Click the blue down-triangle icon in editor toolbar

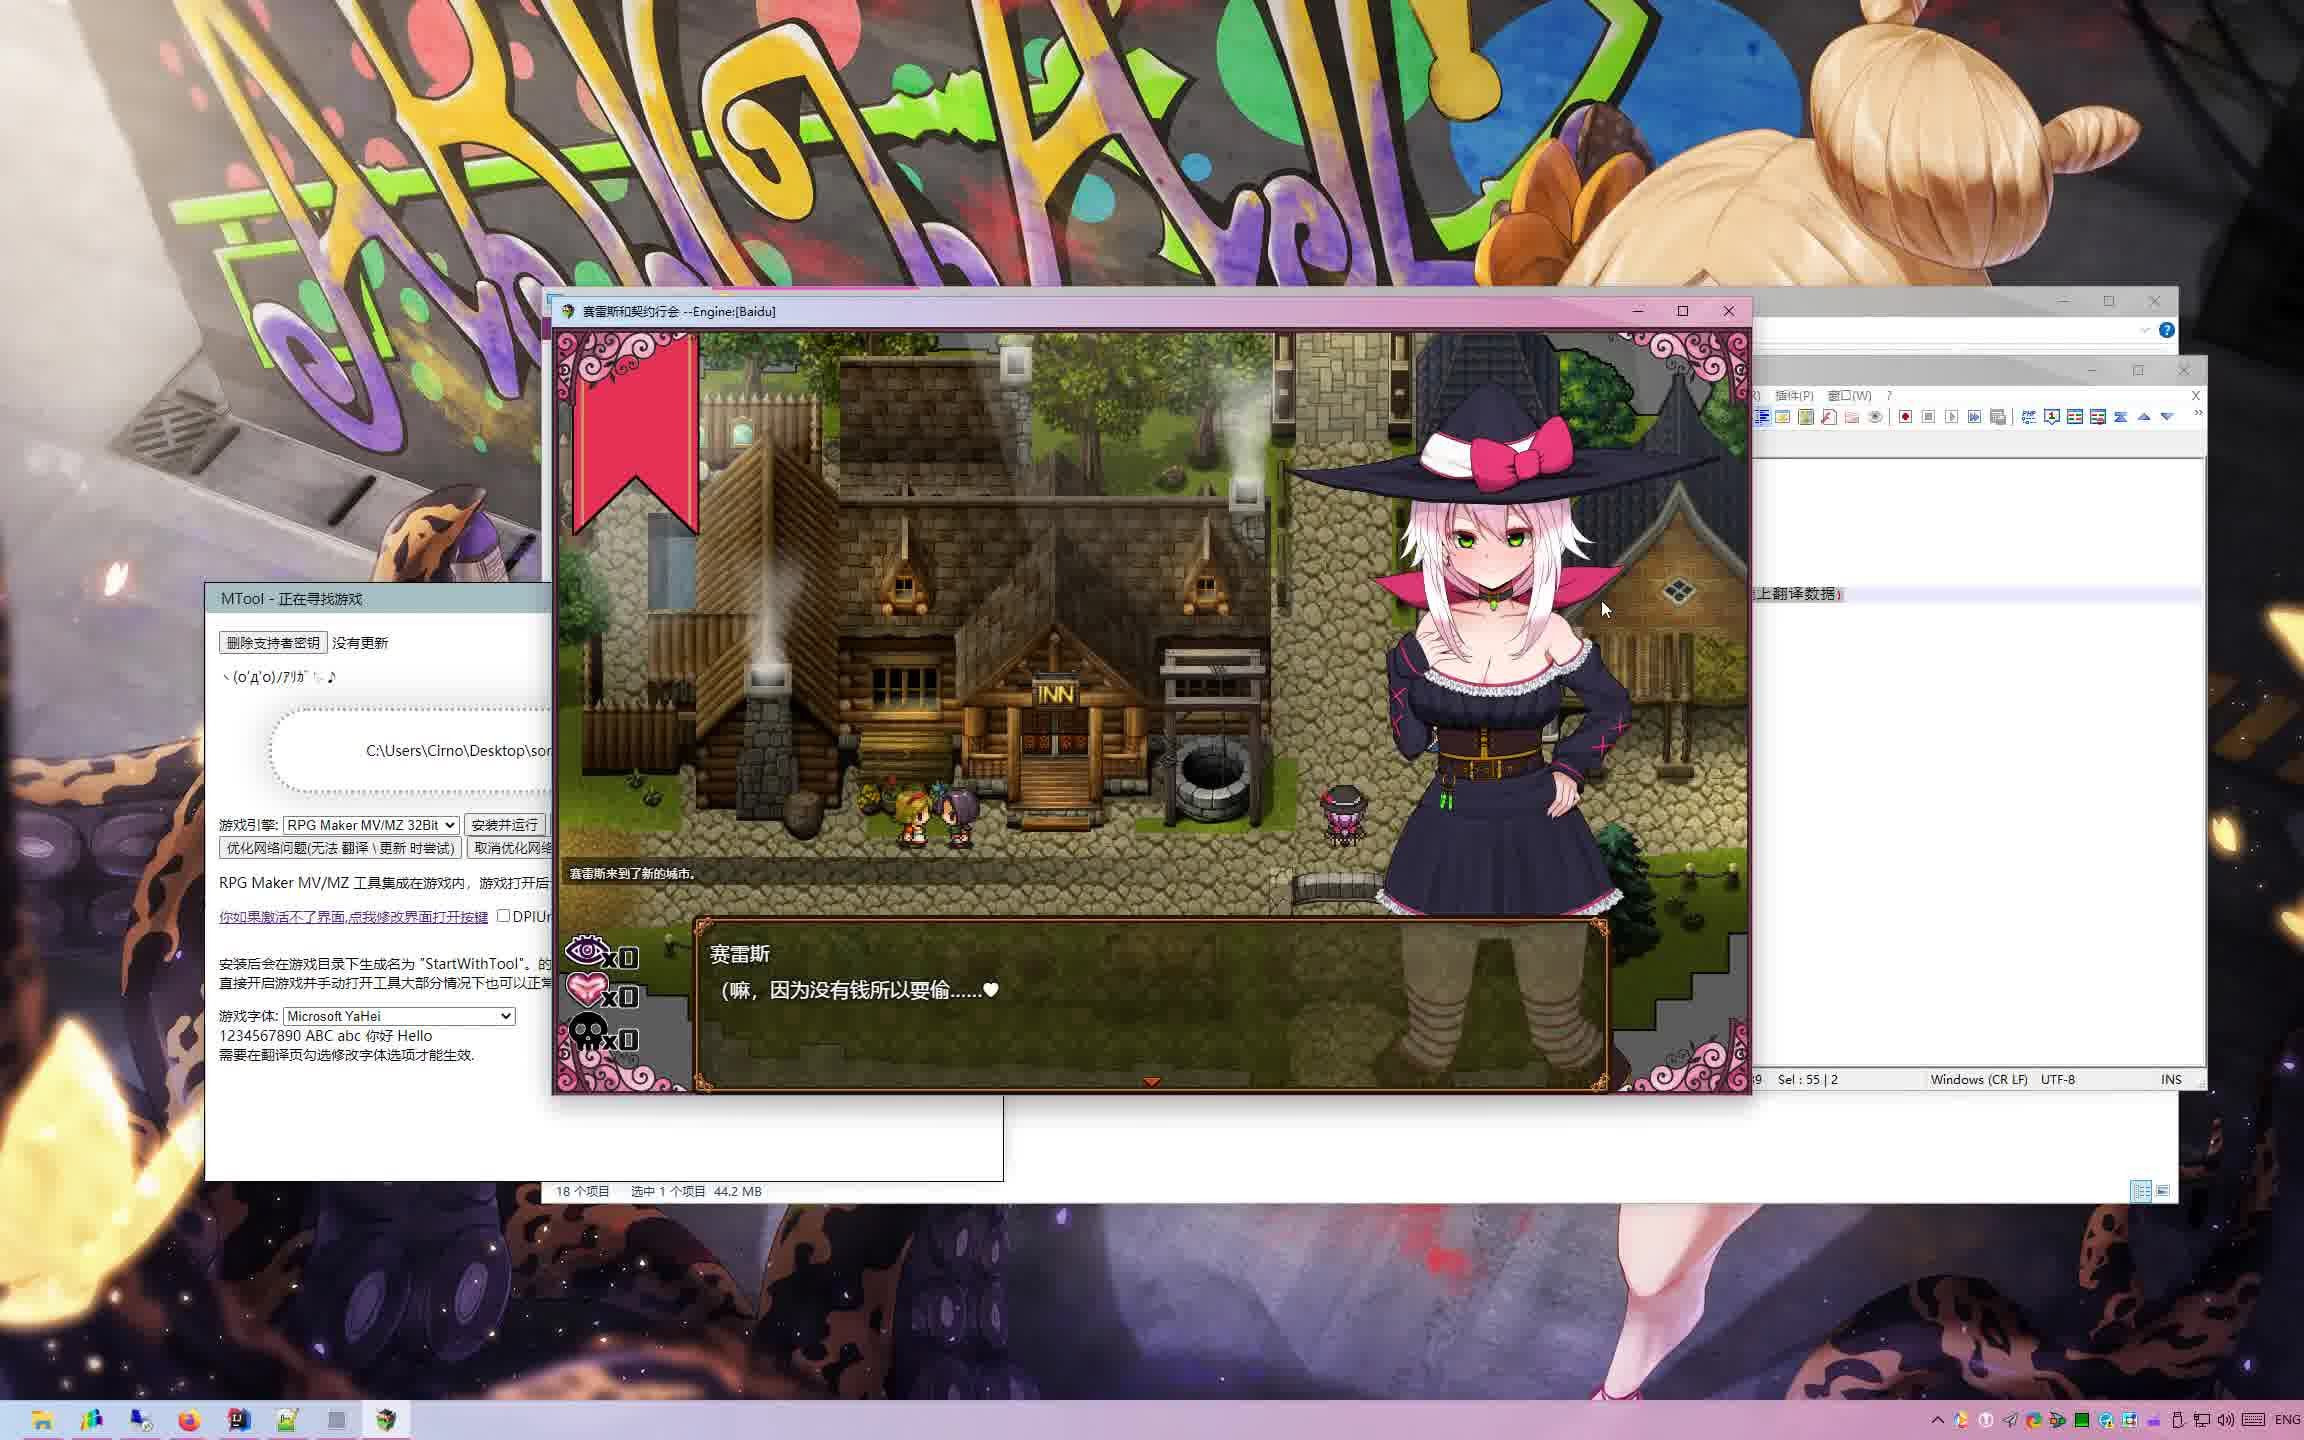2167,417
